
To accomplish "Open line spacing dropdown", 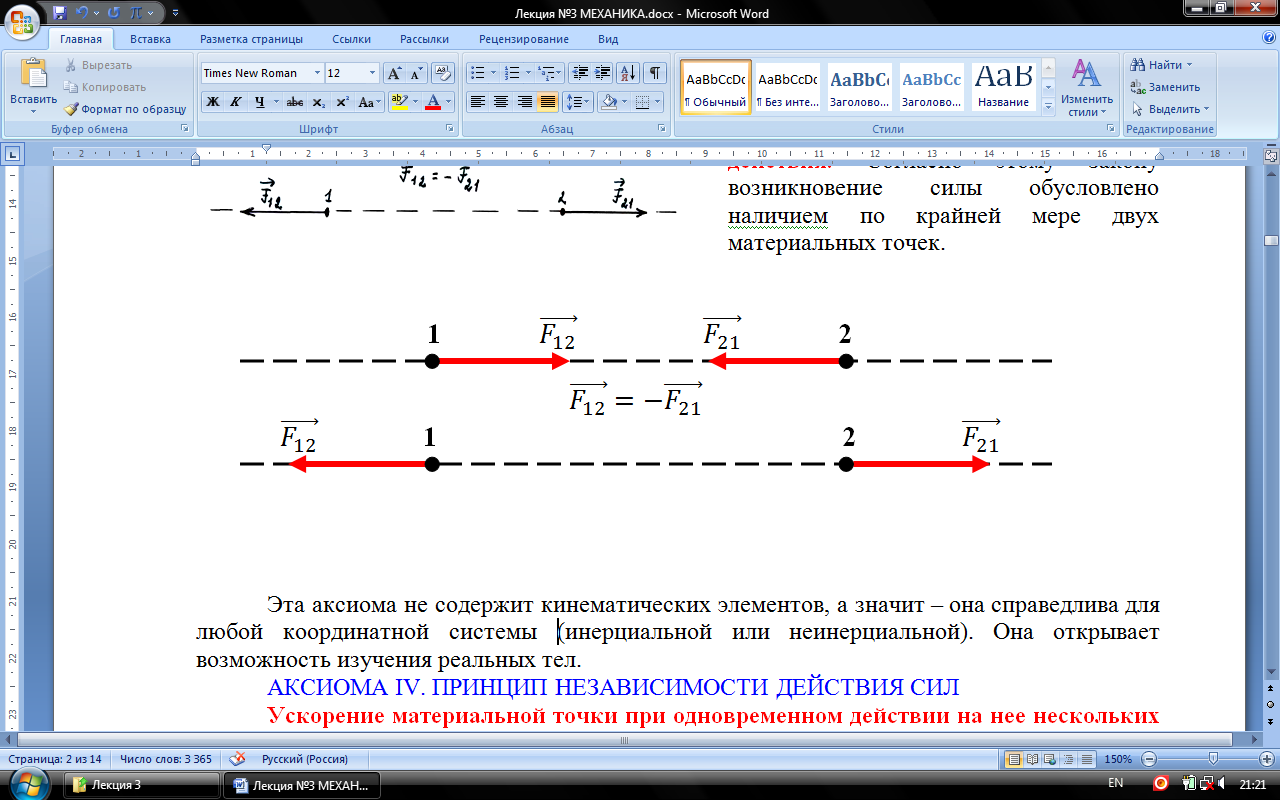I will pos(588,102).
